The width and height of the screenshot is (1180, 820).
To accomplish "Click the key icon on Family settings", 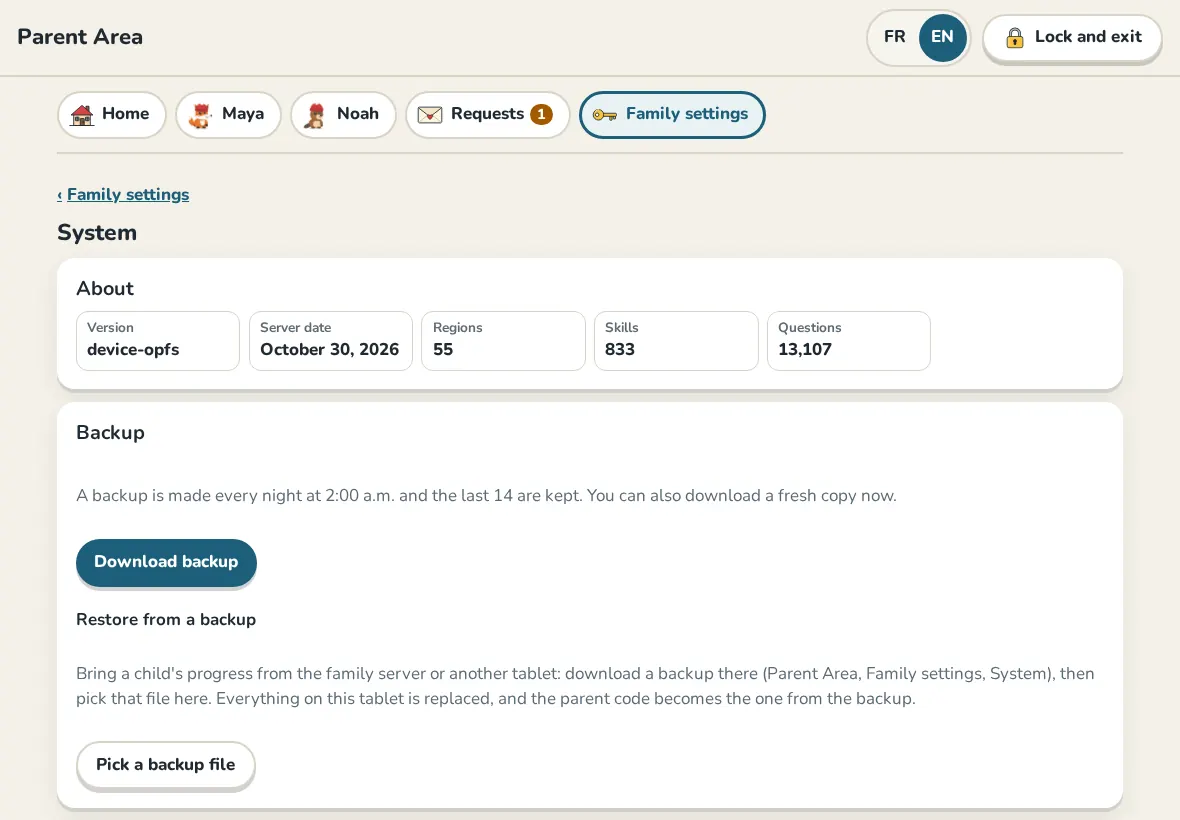I will point(604,114).
